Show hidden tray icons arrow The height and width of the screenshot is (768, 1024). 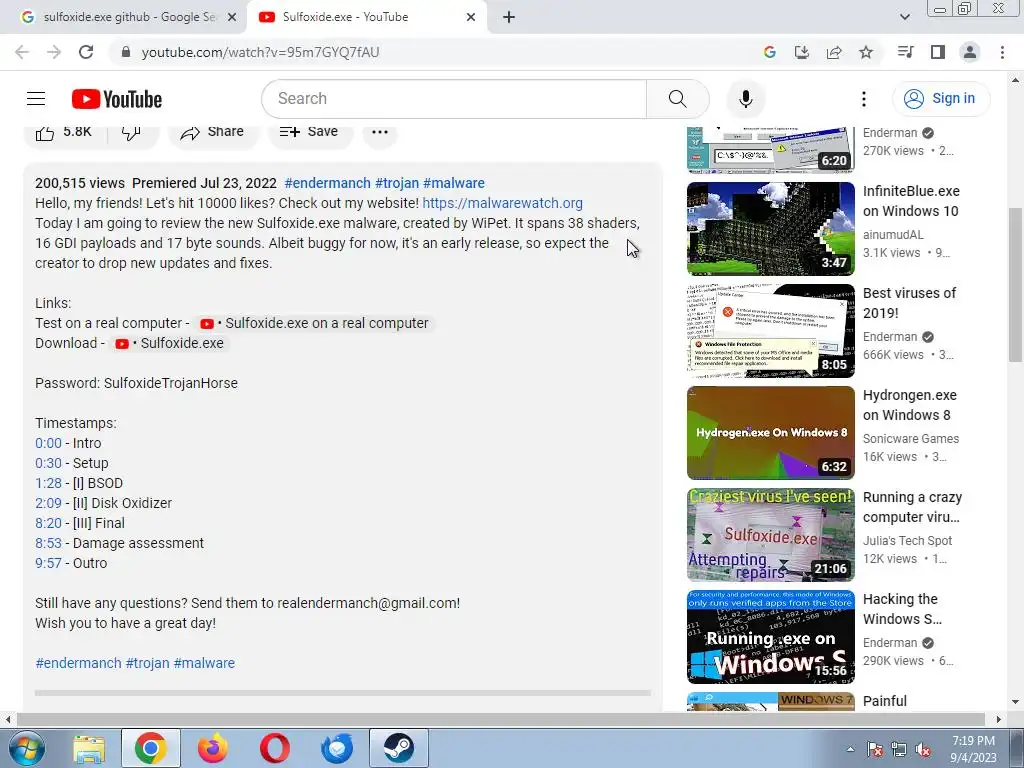pos(850,749)
